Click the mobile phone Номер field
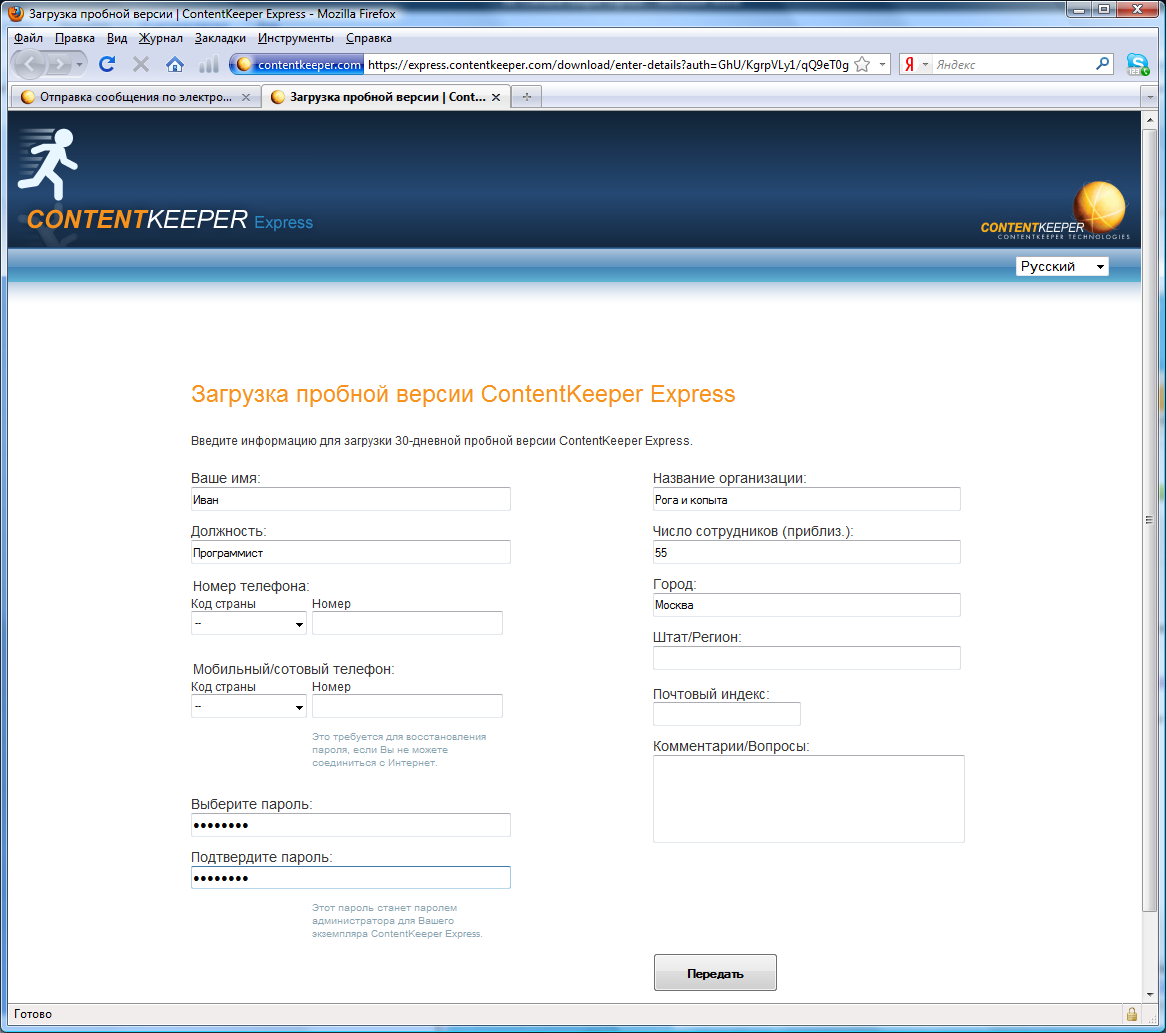Image resolution: width=1166 pixels, height=1033 pixels. [x=407, y=706]
